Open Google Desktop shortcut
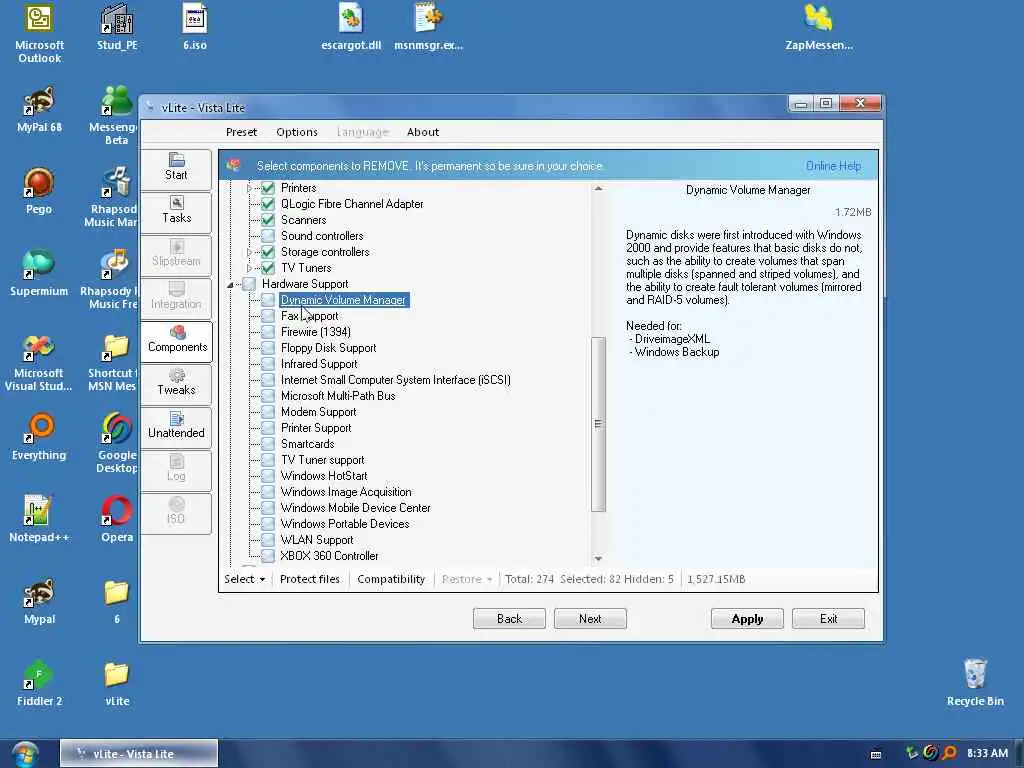This screenshot has height=768, width=1024. pos(118,443)
